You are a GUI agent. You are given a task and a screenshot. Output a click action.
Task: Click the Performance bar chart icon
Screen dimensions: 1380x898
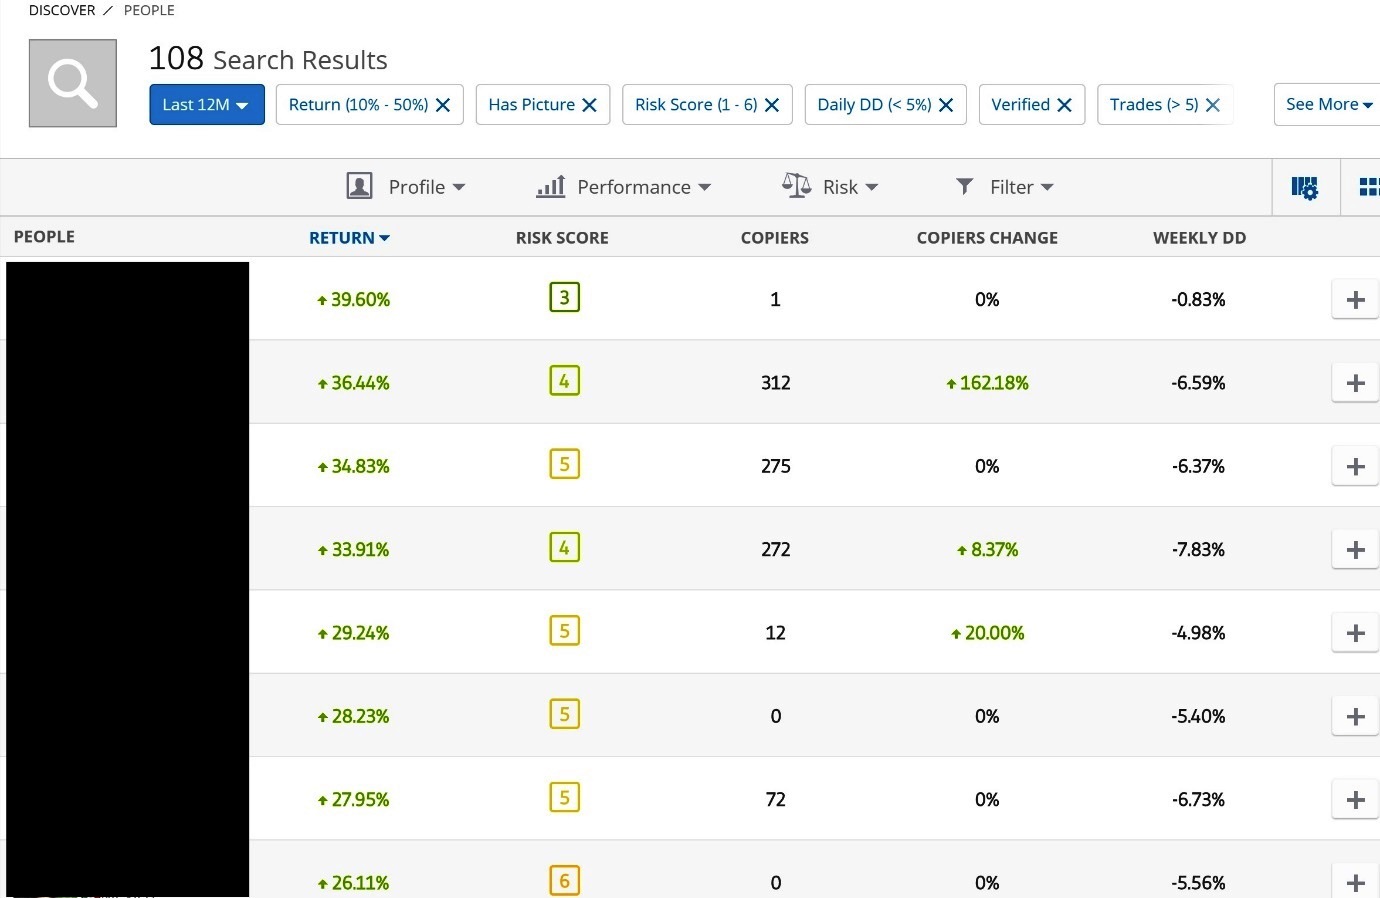550,186
